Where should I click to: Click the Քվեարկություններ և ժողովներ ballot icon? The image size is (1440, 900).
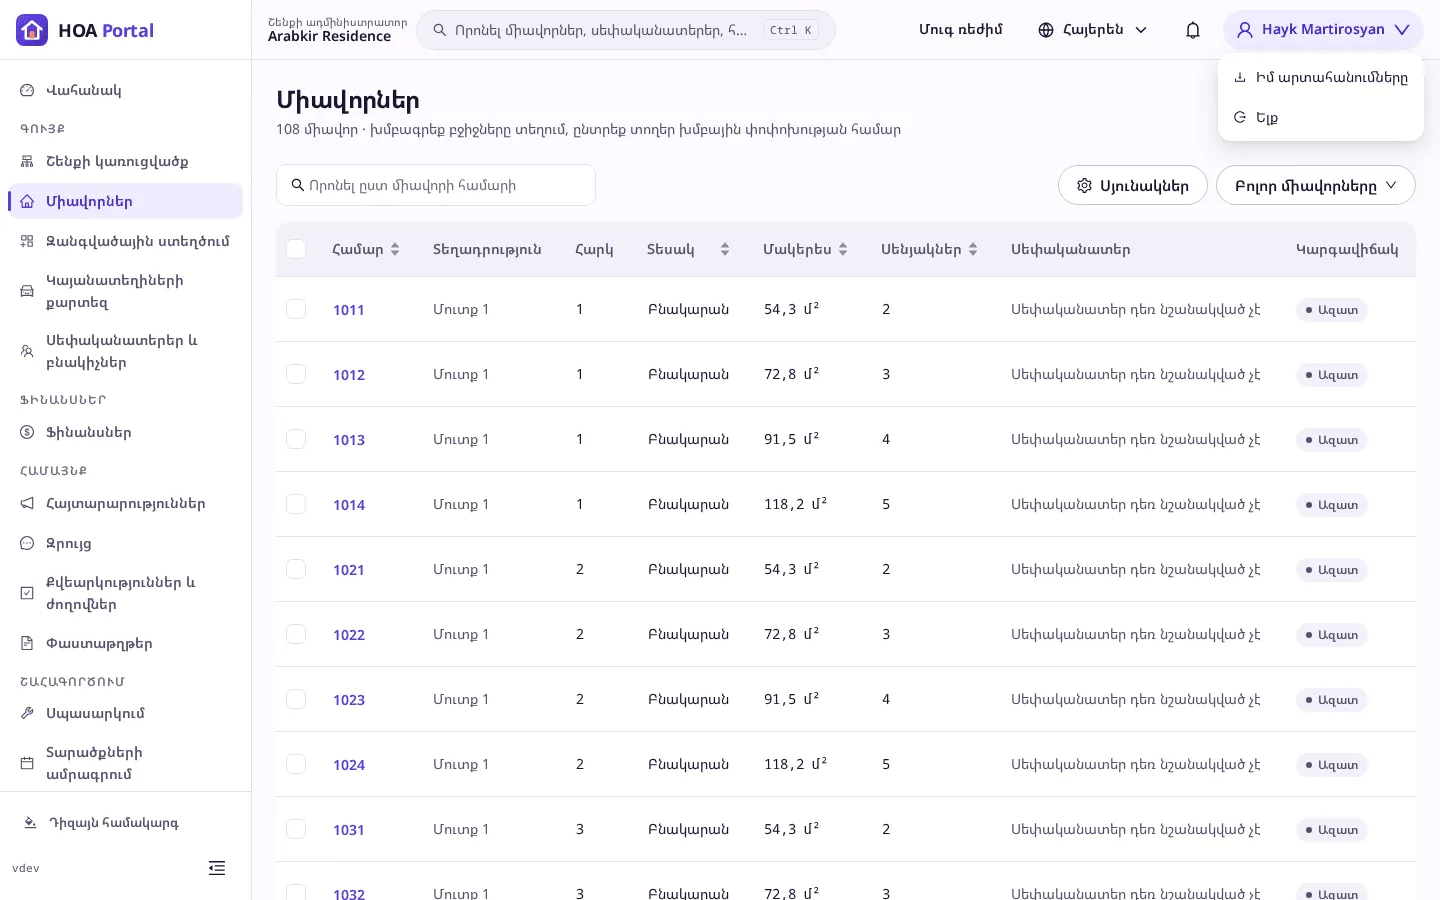(x=27, y=593)
